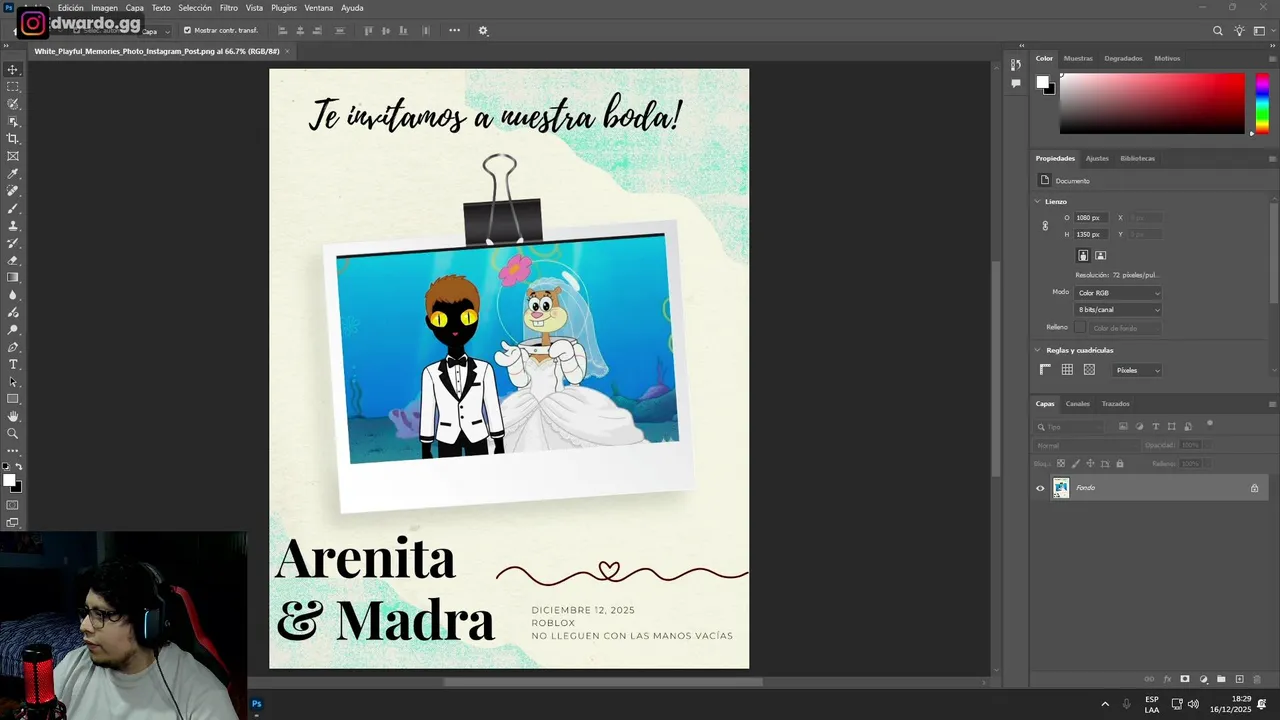This screenshot has width=1280, height=720.
Task: Select the Frame tool
Action: [x=13, y=156]
